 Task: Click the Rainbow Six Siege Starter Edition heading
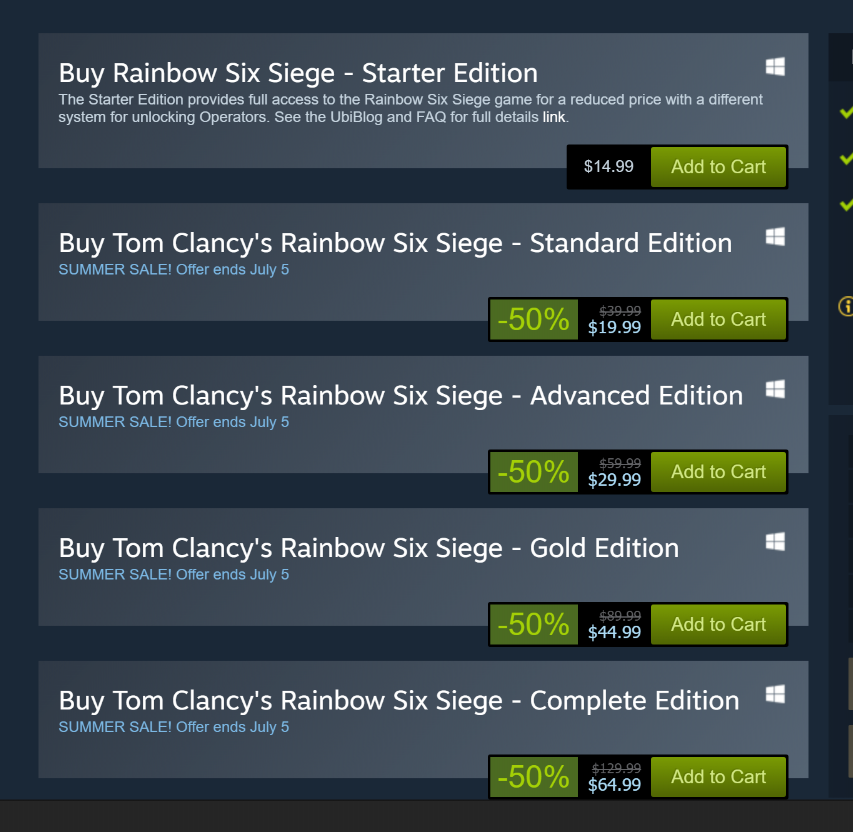click(298, 73)
